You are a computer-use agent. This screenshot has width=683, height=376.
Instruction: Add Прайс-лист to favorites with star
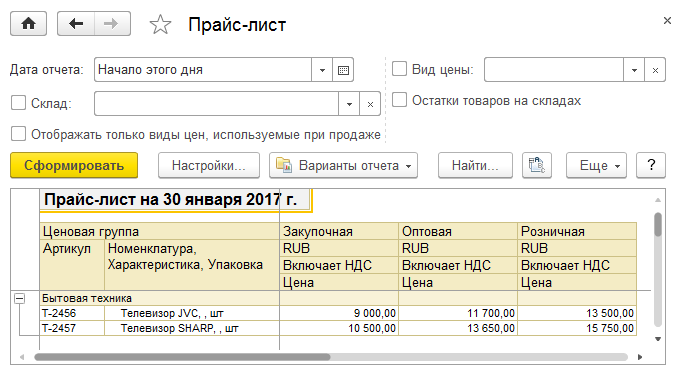pyautogui.click(x=160, y=24)
